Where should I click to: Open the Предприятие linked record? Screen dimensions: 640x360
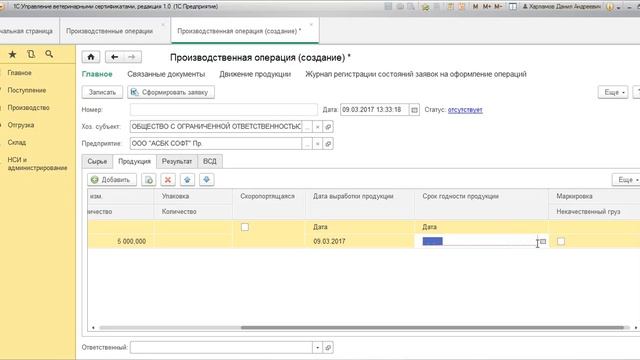pos(328,144)
